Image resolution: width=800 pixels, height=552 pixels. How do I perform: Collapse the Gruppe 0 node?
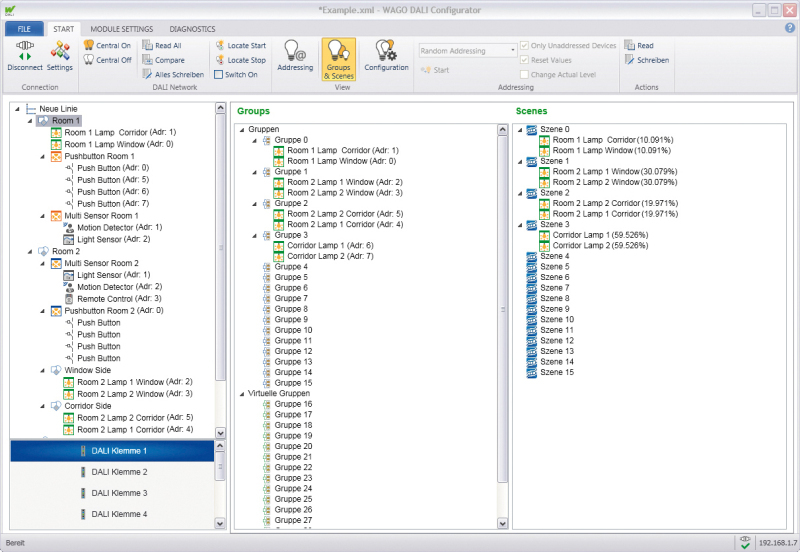254,140
